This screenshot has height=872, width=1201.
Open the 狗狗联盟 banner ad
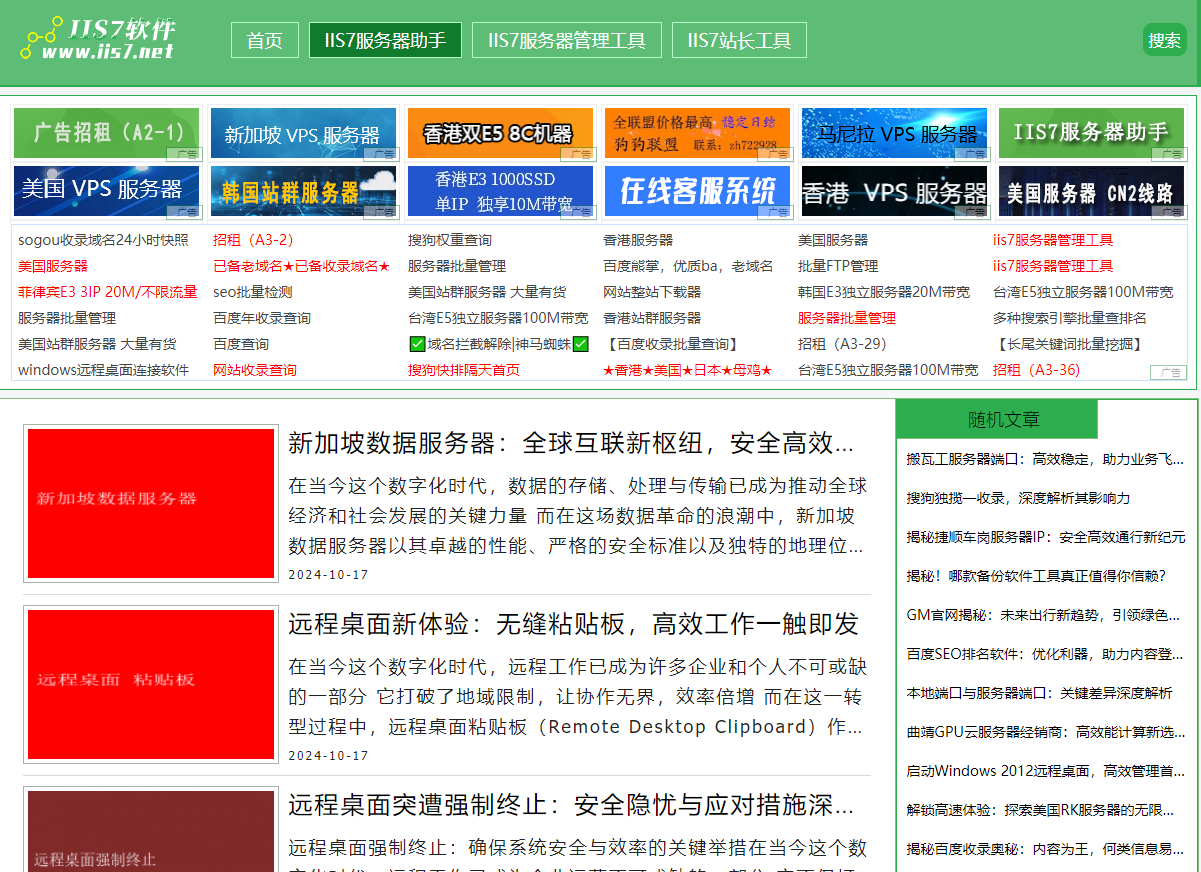697,133
